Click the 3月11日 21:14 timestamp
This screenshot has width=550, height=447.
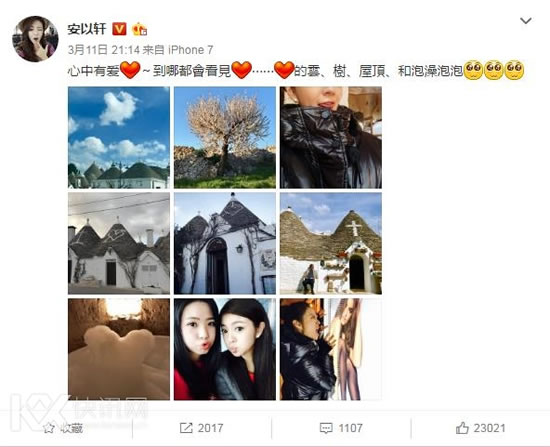[104, 50]
